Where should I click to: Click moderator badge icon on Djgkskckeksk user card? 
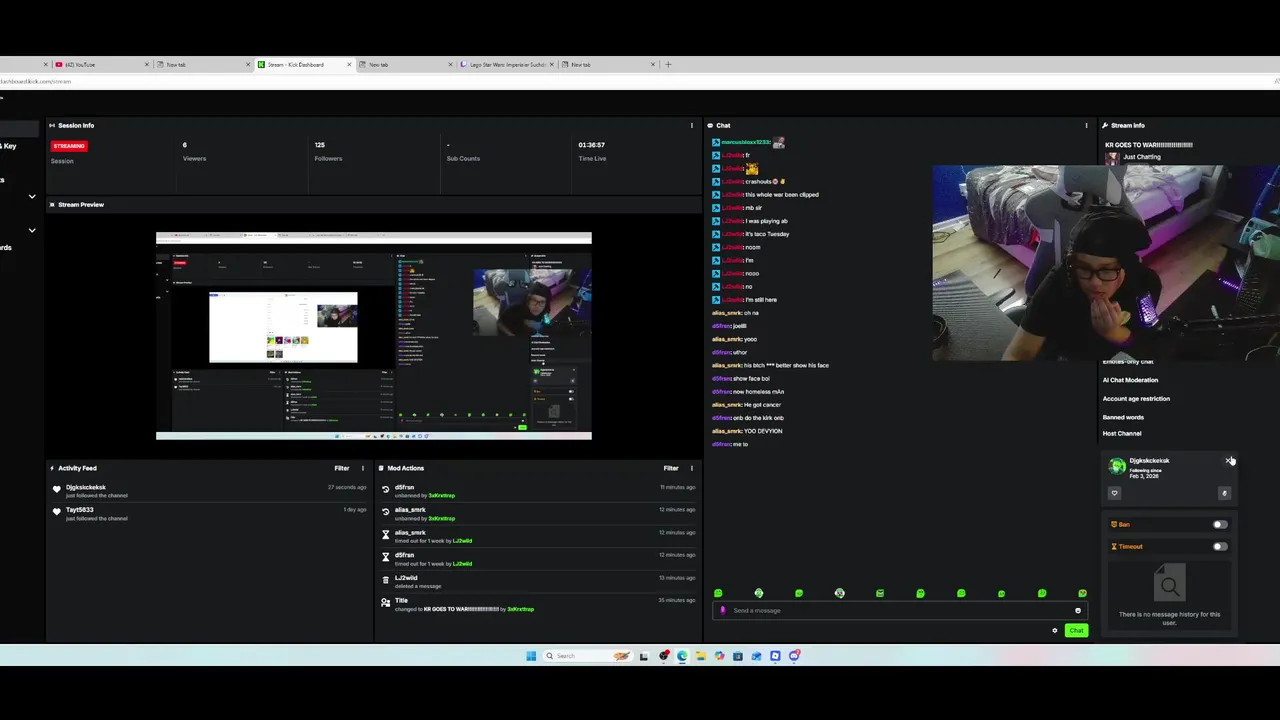point(1224,493)
